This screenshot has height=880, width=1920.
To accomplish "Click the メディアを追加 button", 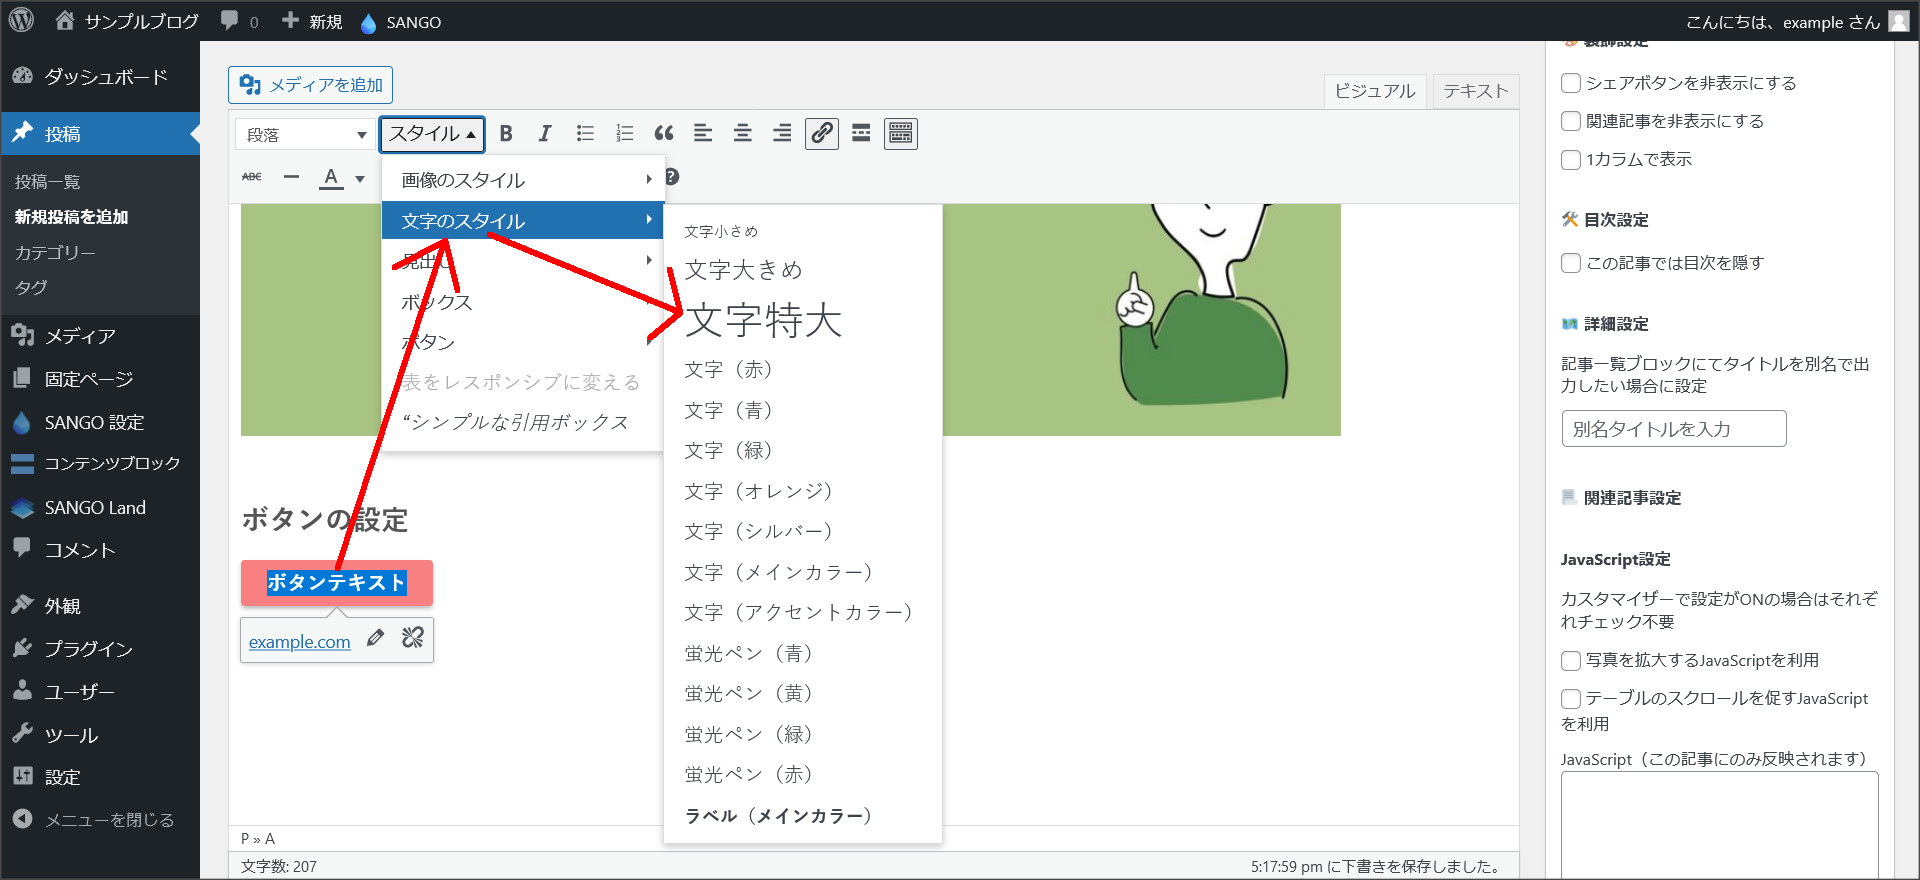I will [311, 85].
